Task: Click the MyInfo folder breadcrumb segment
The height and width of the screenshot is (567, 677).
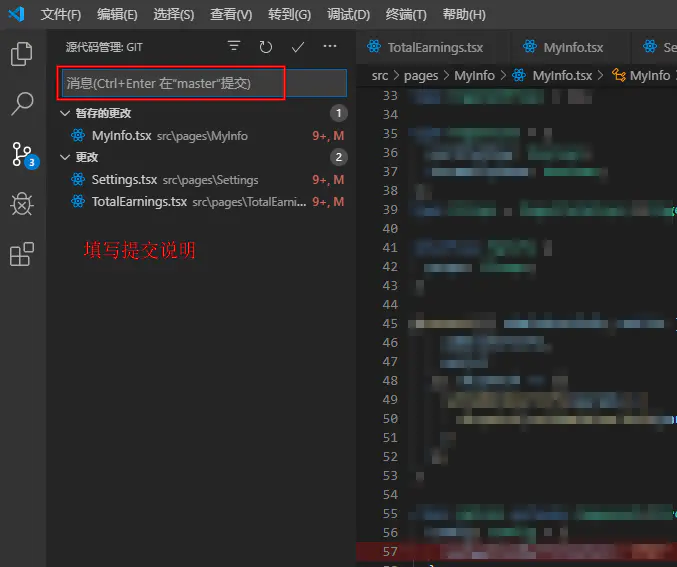Action: pos(475,76)
